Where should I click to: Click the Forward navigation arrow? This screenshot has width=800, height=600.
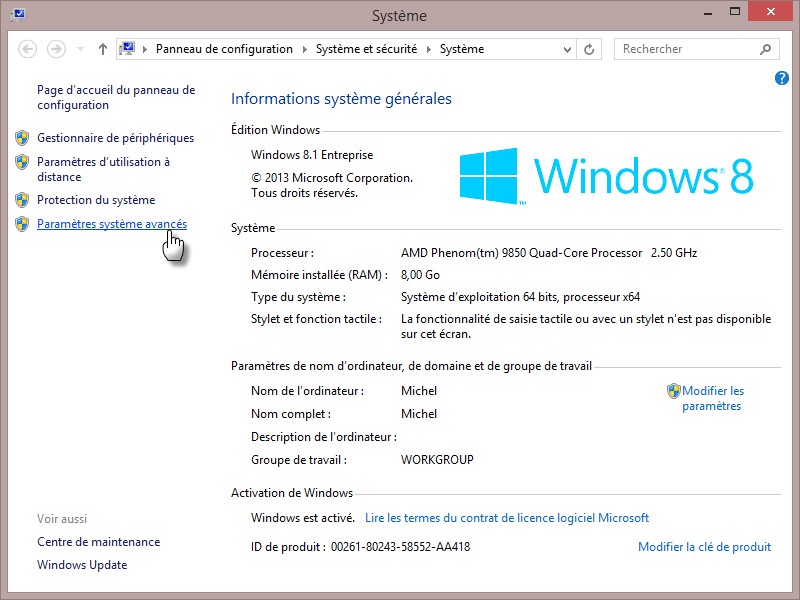pos(56,49)
